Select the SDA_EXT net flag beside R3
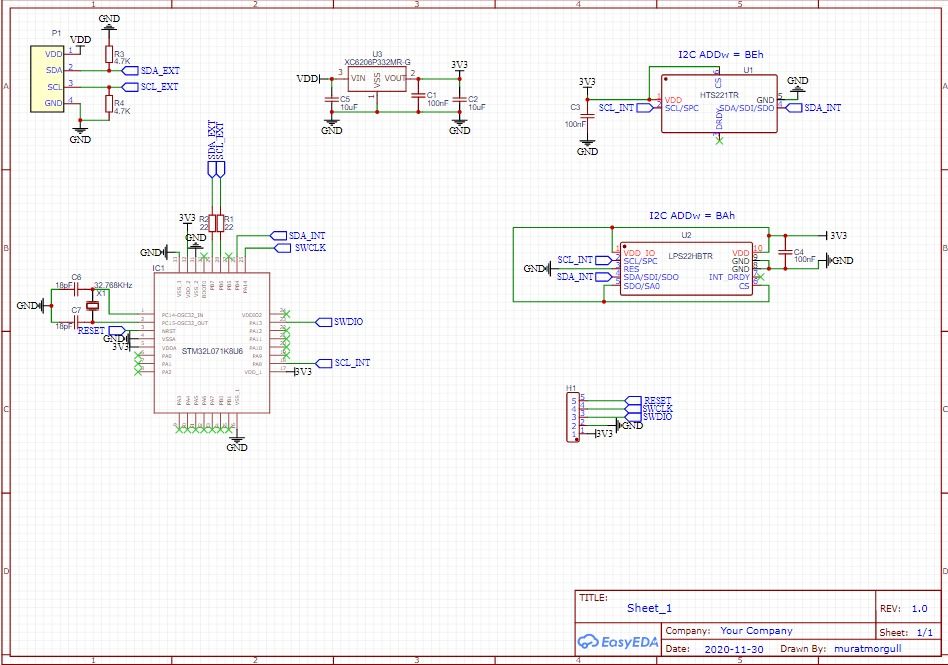Viewport: 948px width, 665px height. pos(151,71)
